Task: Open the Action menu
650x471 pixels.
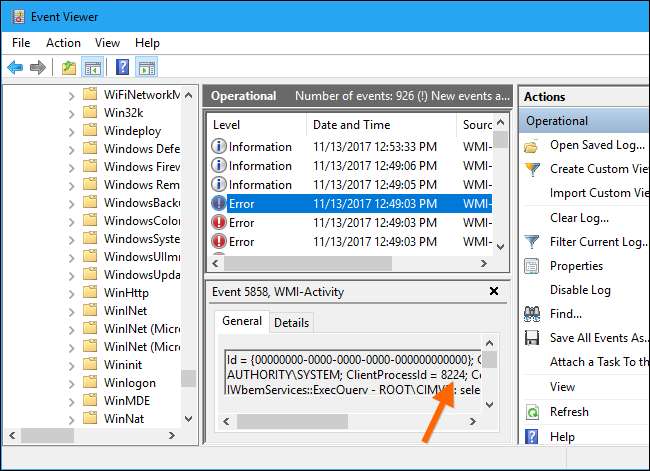Action: 63,43
